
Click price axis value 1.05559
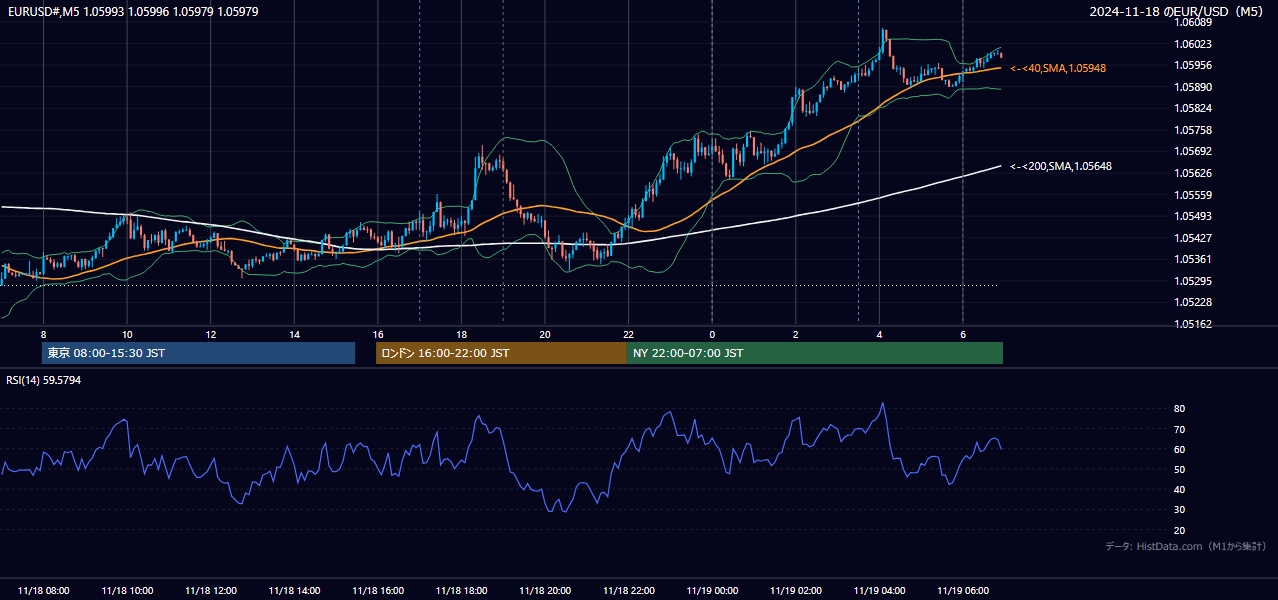pos(1192,195)
